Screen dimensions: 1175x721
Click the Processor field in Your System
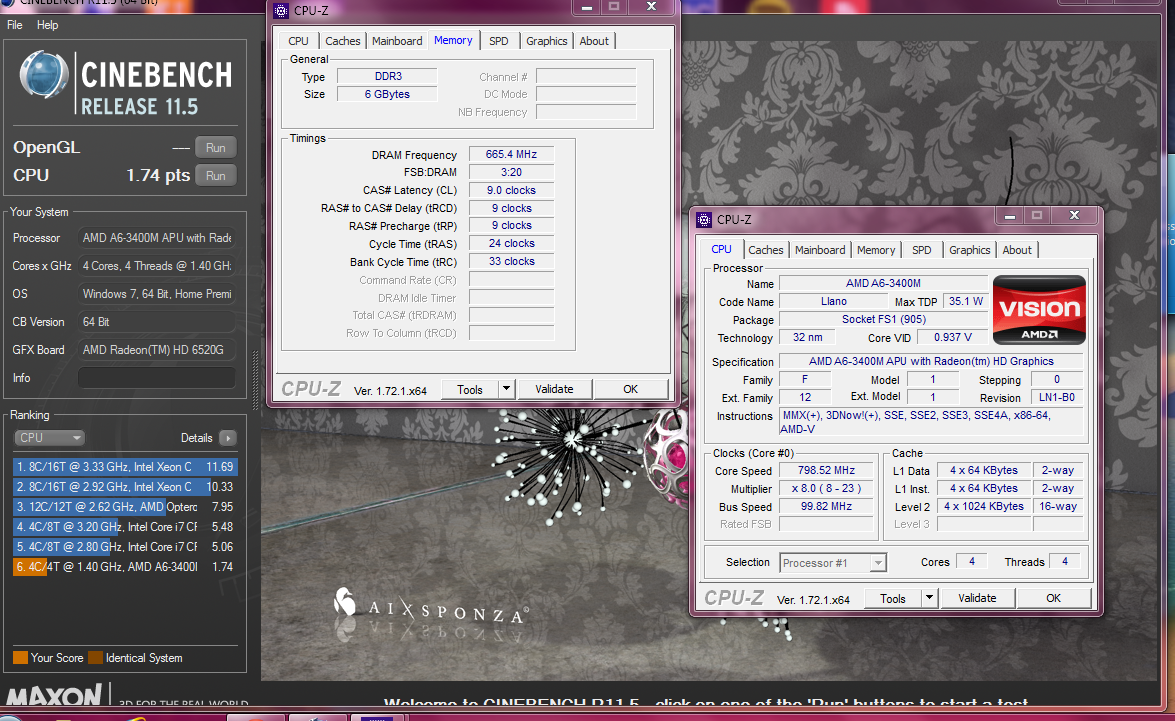click(x=157, y=238)
